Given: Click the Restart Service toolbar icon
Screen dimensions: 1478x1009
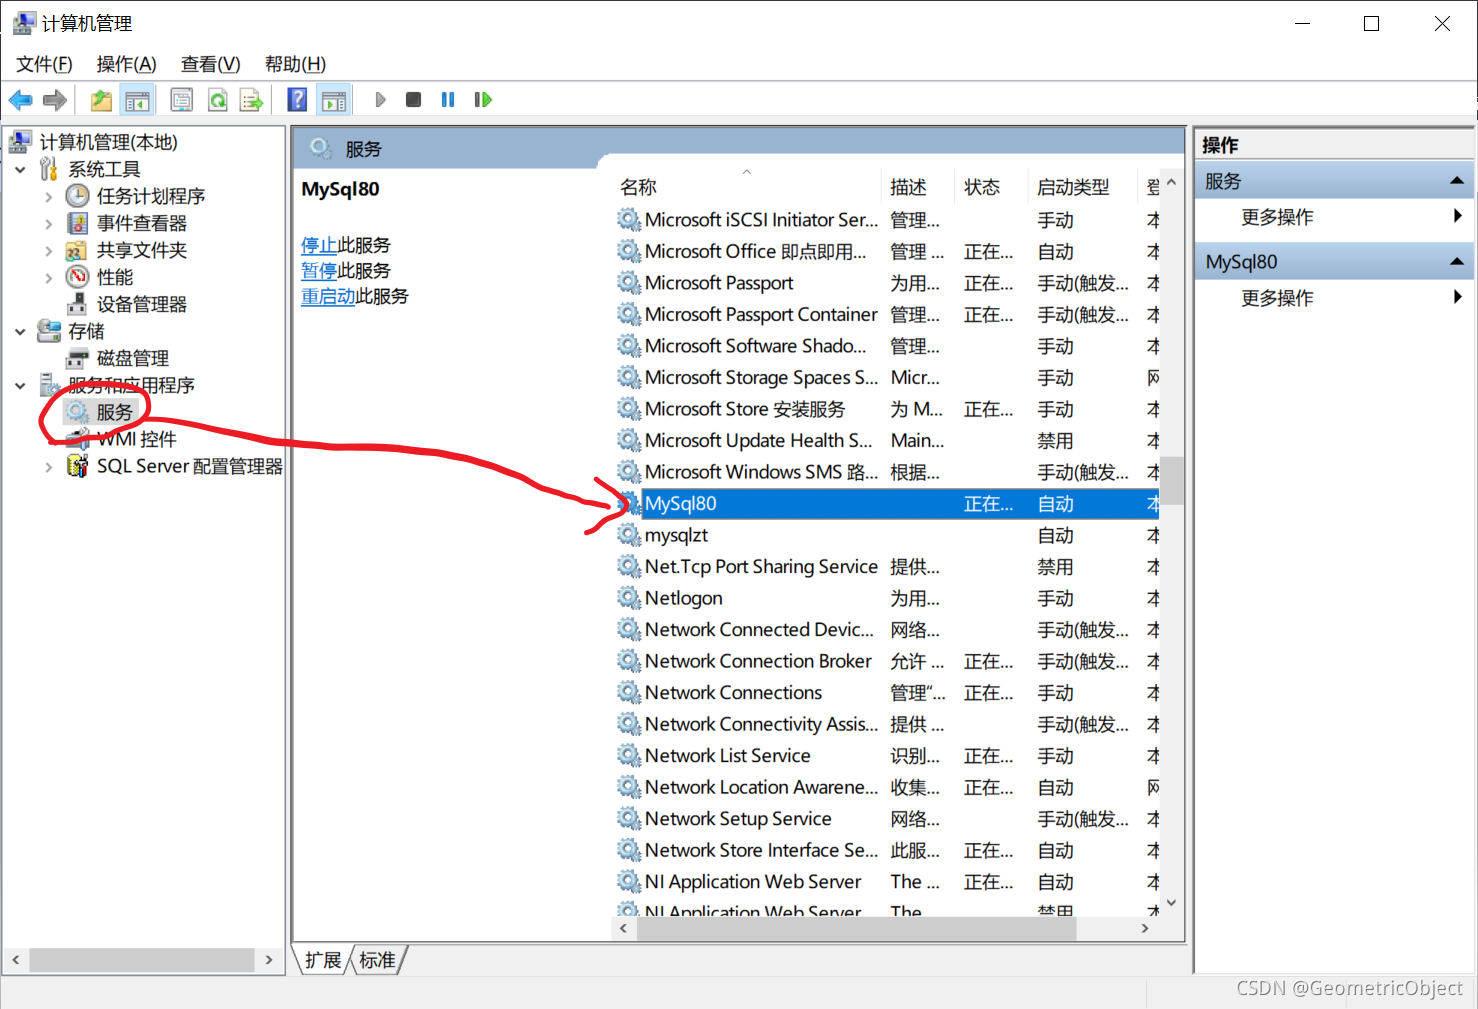Looking at the screenshot, I should click(x=483, y=100).
